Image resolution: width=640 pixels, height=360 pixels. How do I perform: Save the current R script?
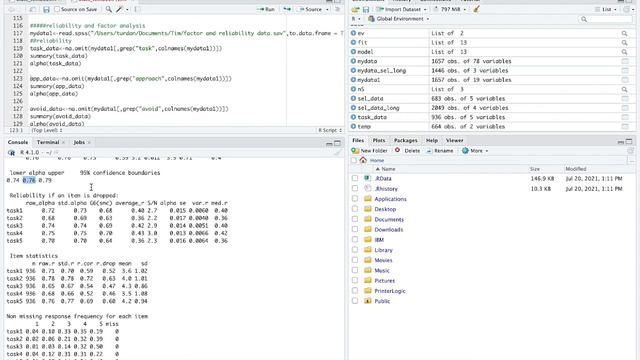(46, 9)
